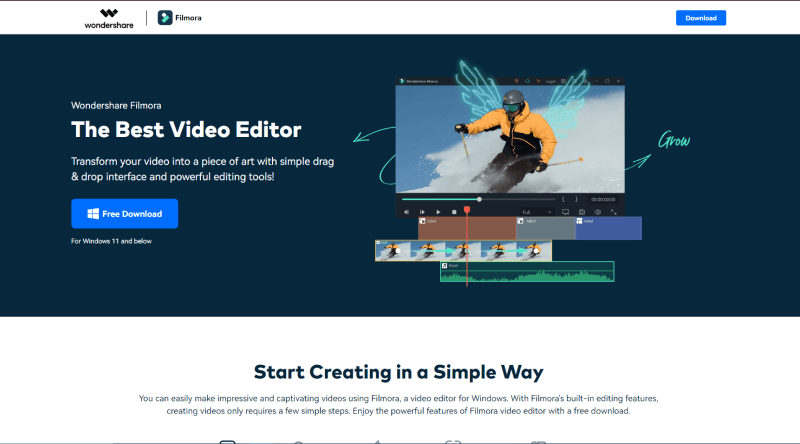Click the stop square in the Filmora preview
Screen dimensions: 800x444
point(454,212)
